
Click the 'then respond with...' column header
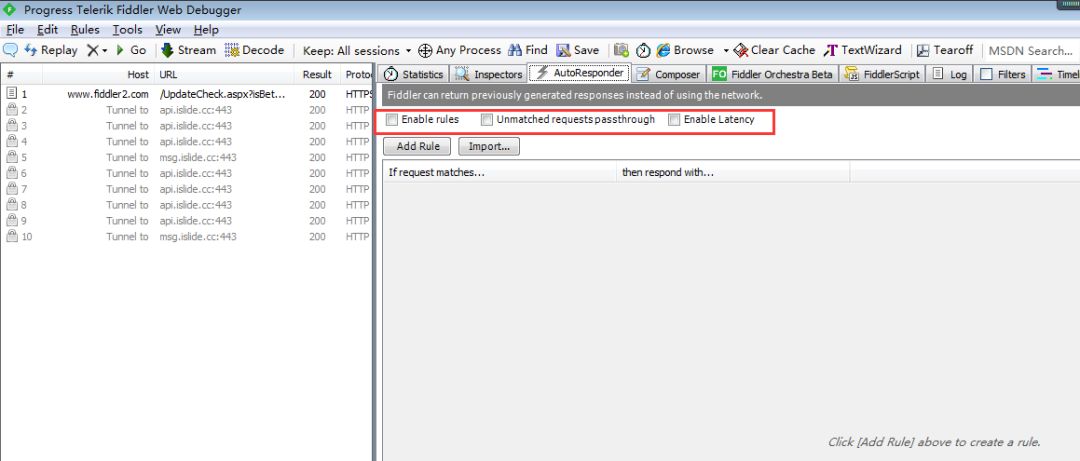733,172
